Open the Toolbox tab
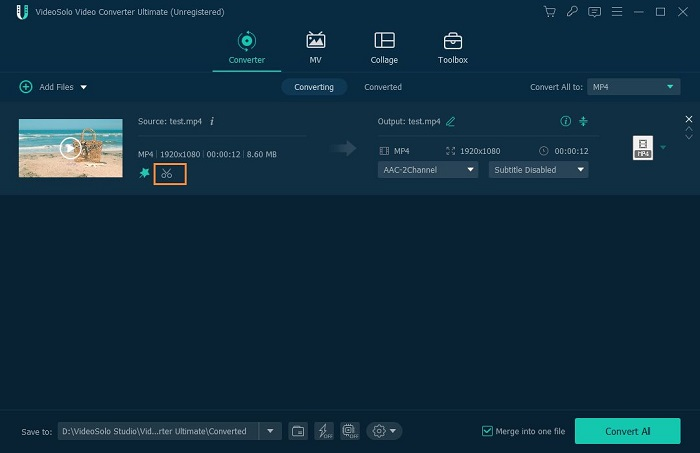 coord(453,48)
